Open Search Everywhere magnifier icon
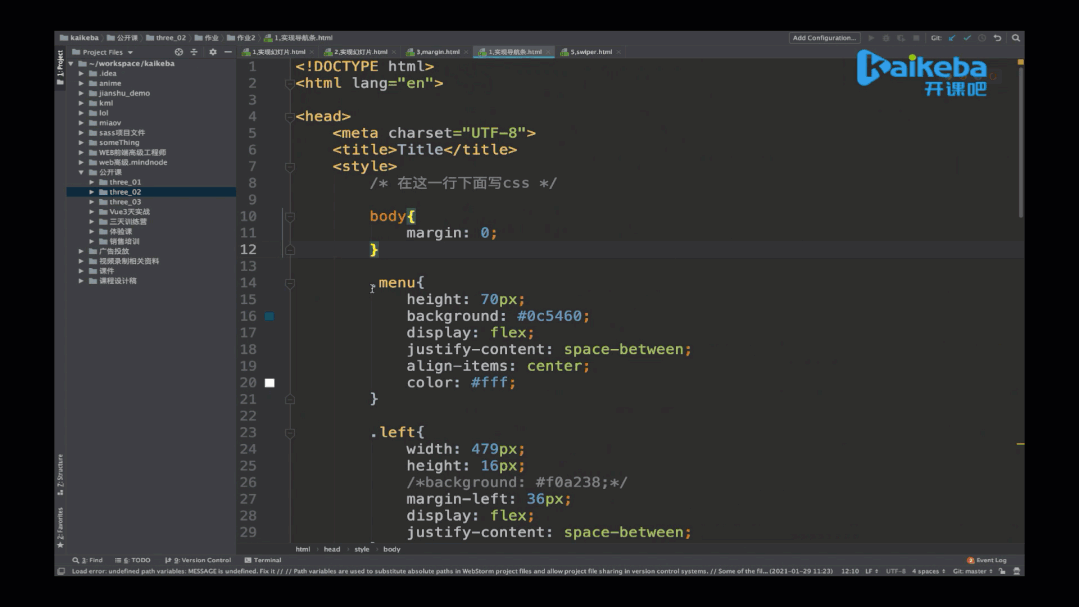1079x607 pixels. [x=1016, y=38]
